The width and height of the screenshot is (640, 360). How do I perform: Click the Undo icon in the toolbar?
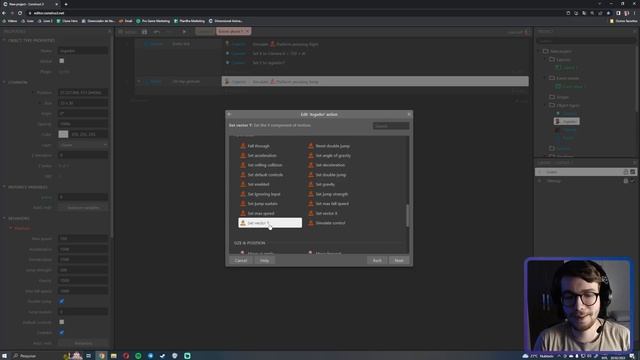(x=157, y=31)
